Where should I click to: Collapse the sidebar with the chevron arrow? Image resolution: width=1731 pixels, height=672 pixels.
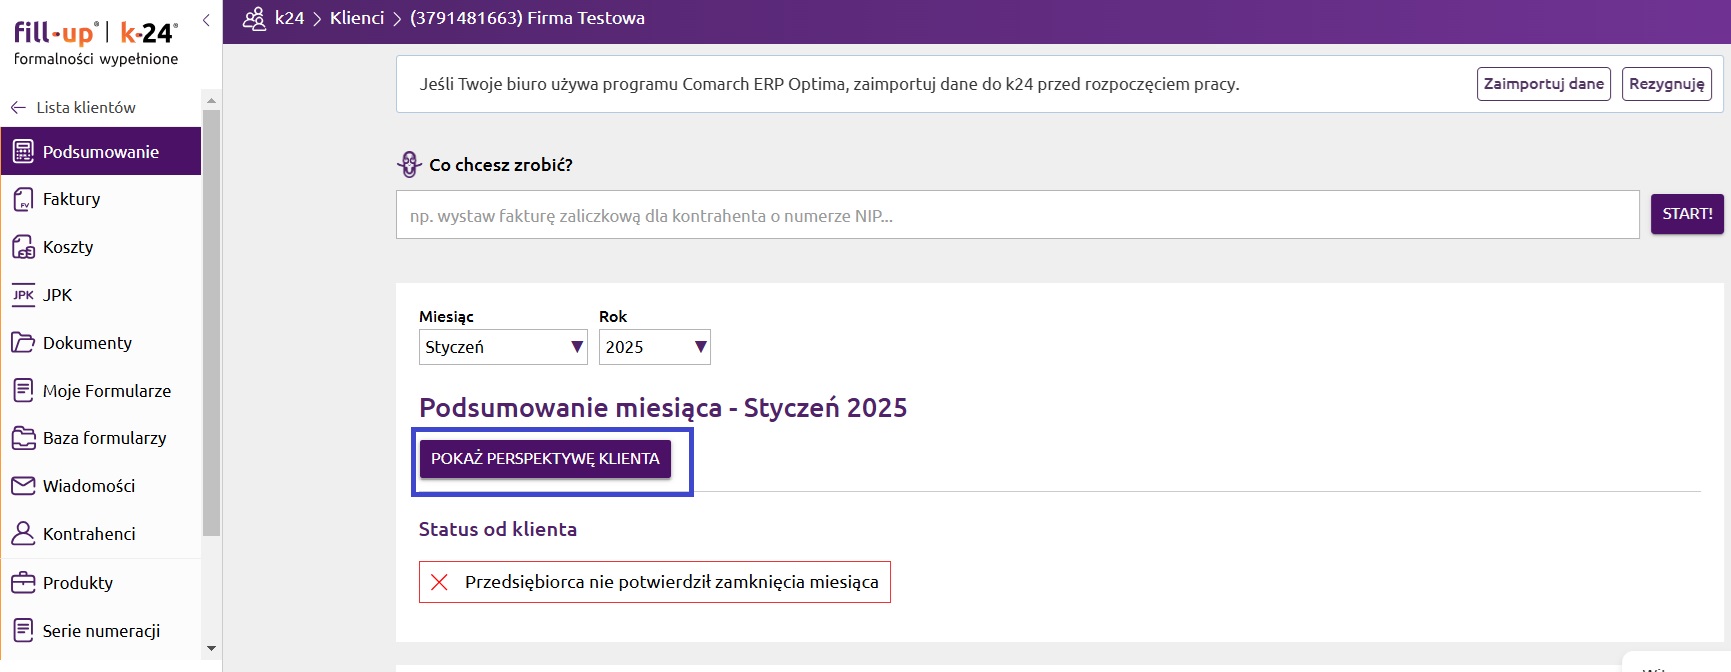(206, 20)
